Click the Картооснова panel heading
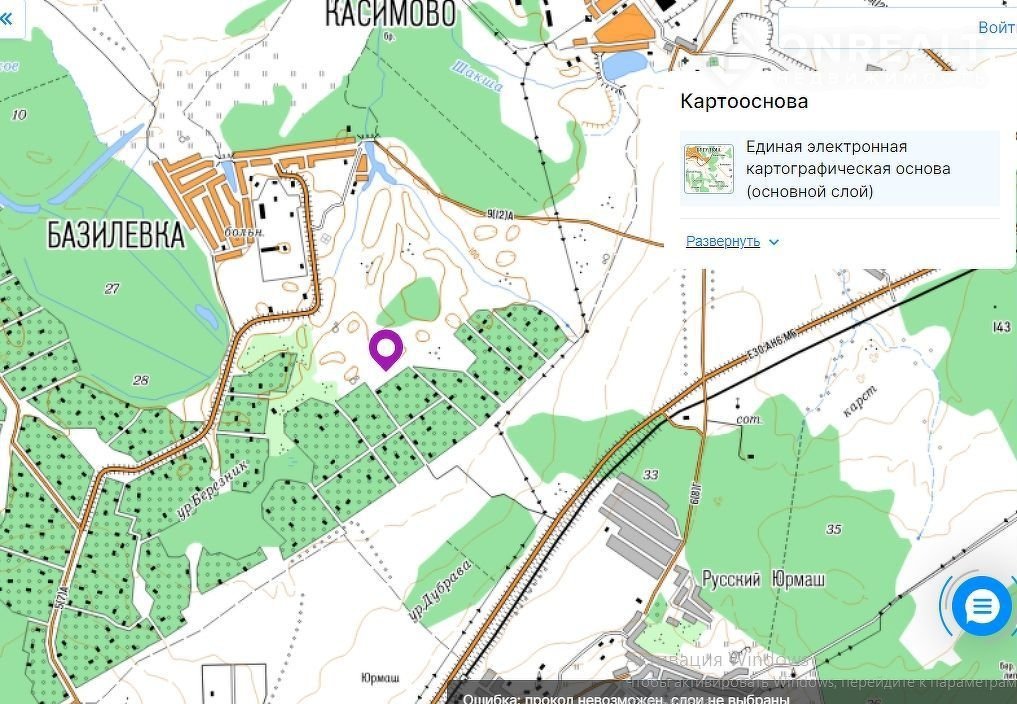The image size is (1017, 704). [x=744, y=101]
